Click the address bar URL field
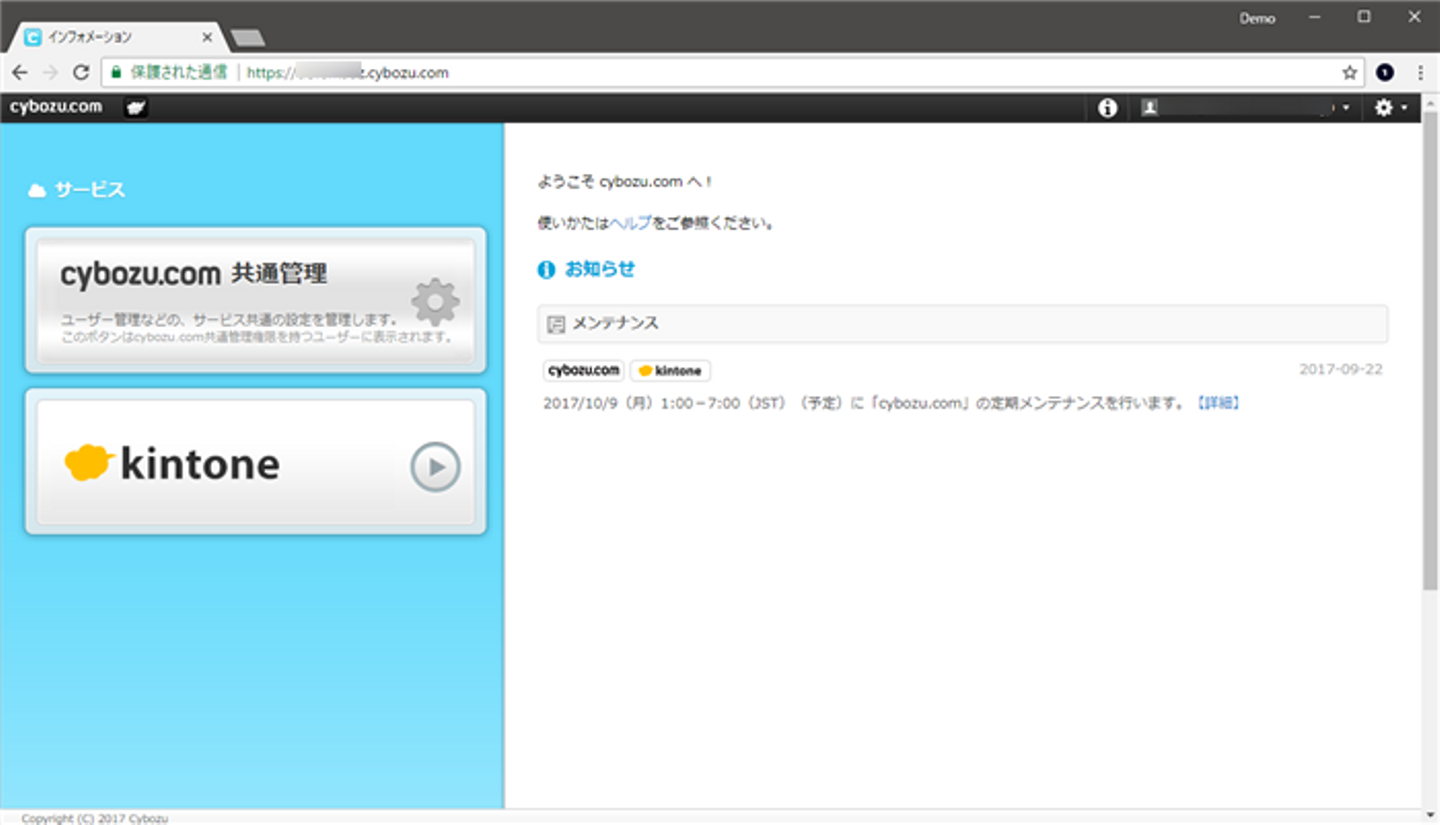Screen dimensions: 1440x825 tap(732, 73)
